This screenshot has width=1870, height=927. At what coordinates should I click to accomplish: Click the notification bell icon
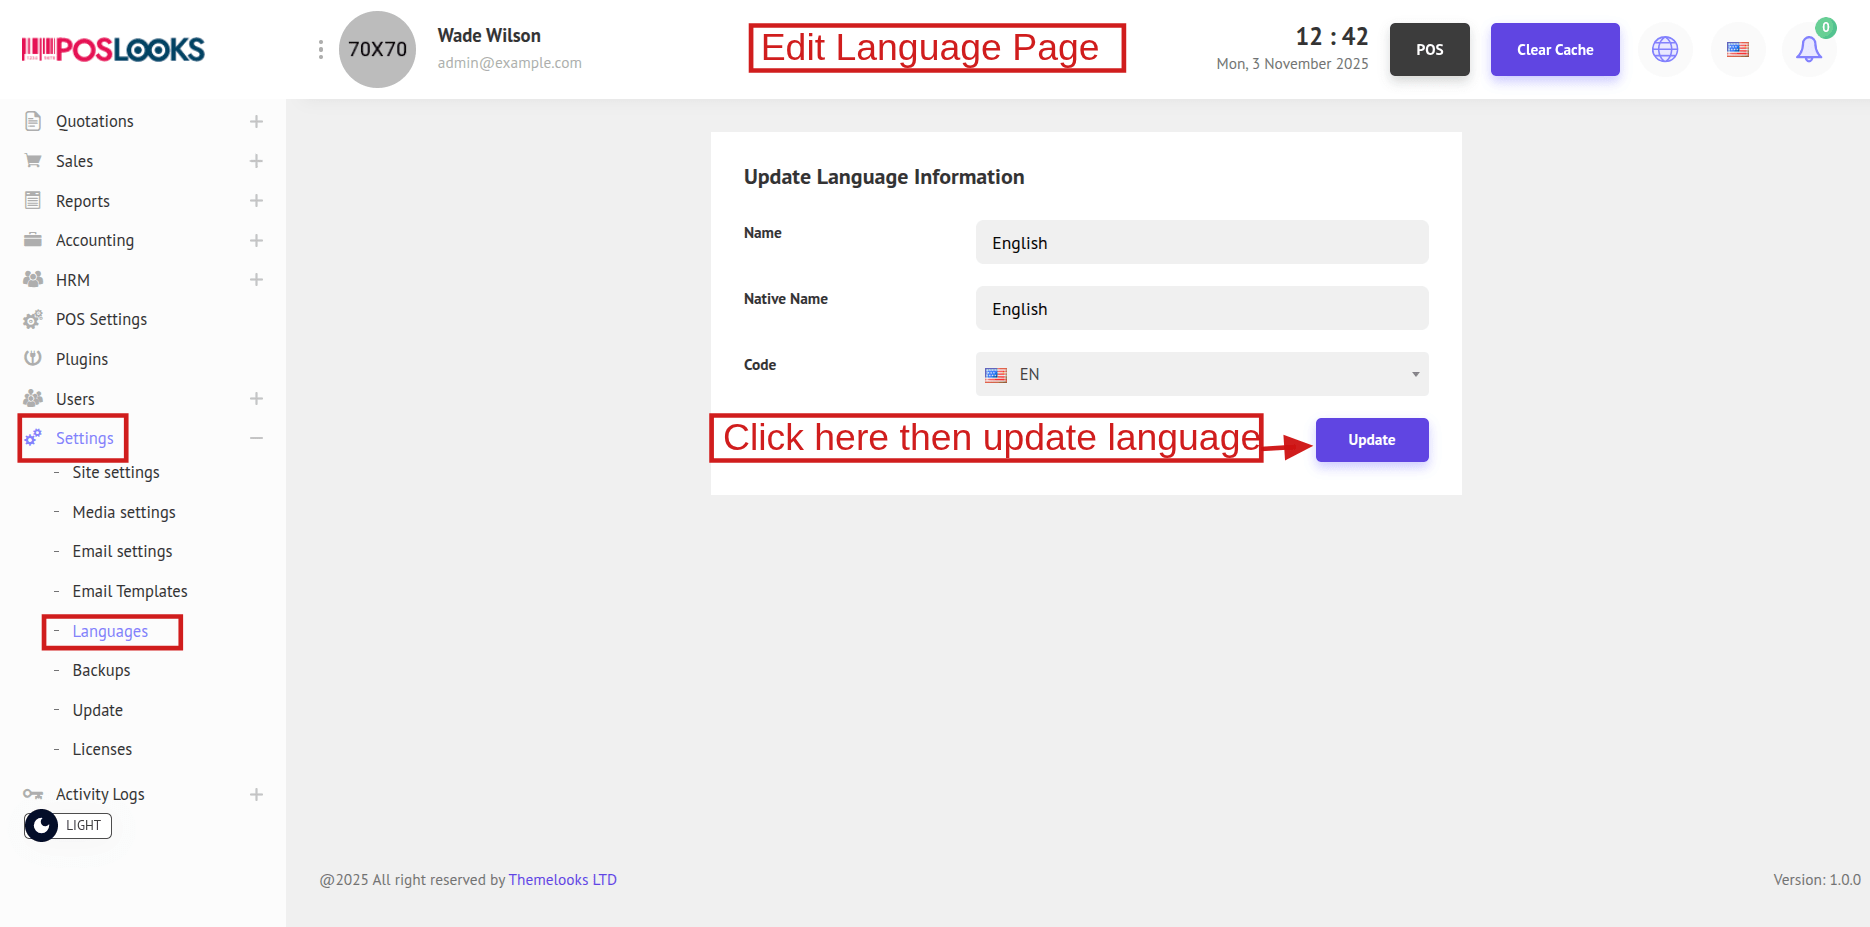pos(1808,49)
